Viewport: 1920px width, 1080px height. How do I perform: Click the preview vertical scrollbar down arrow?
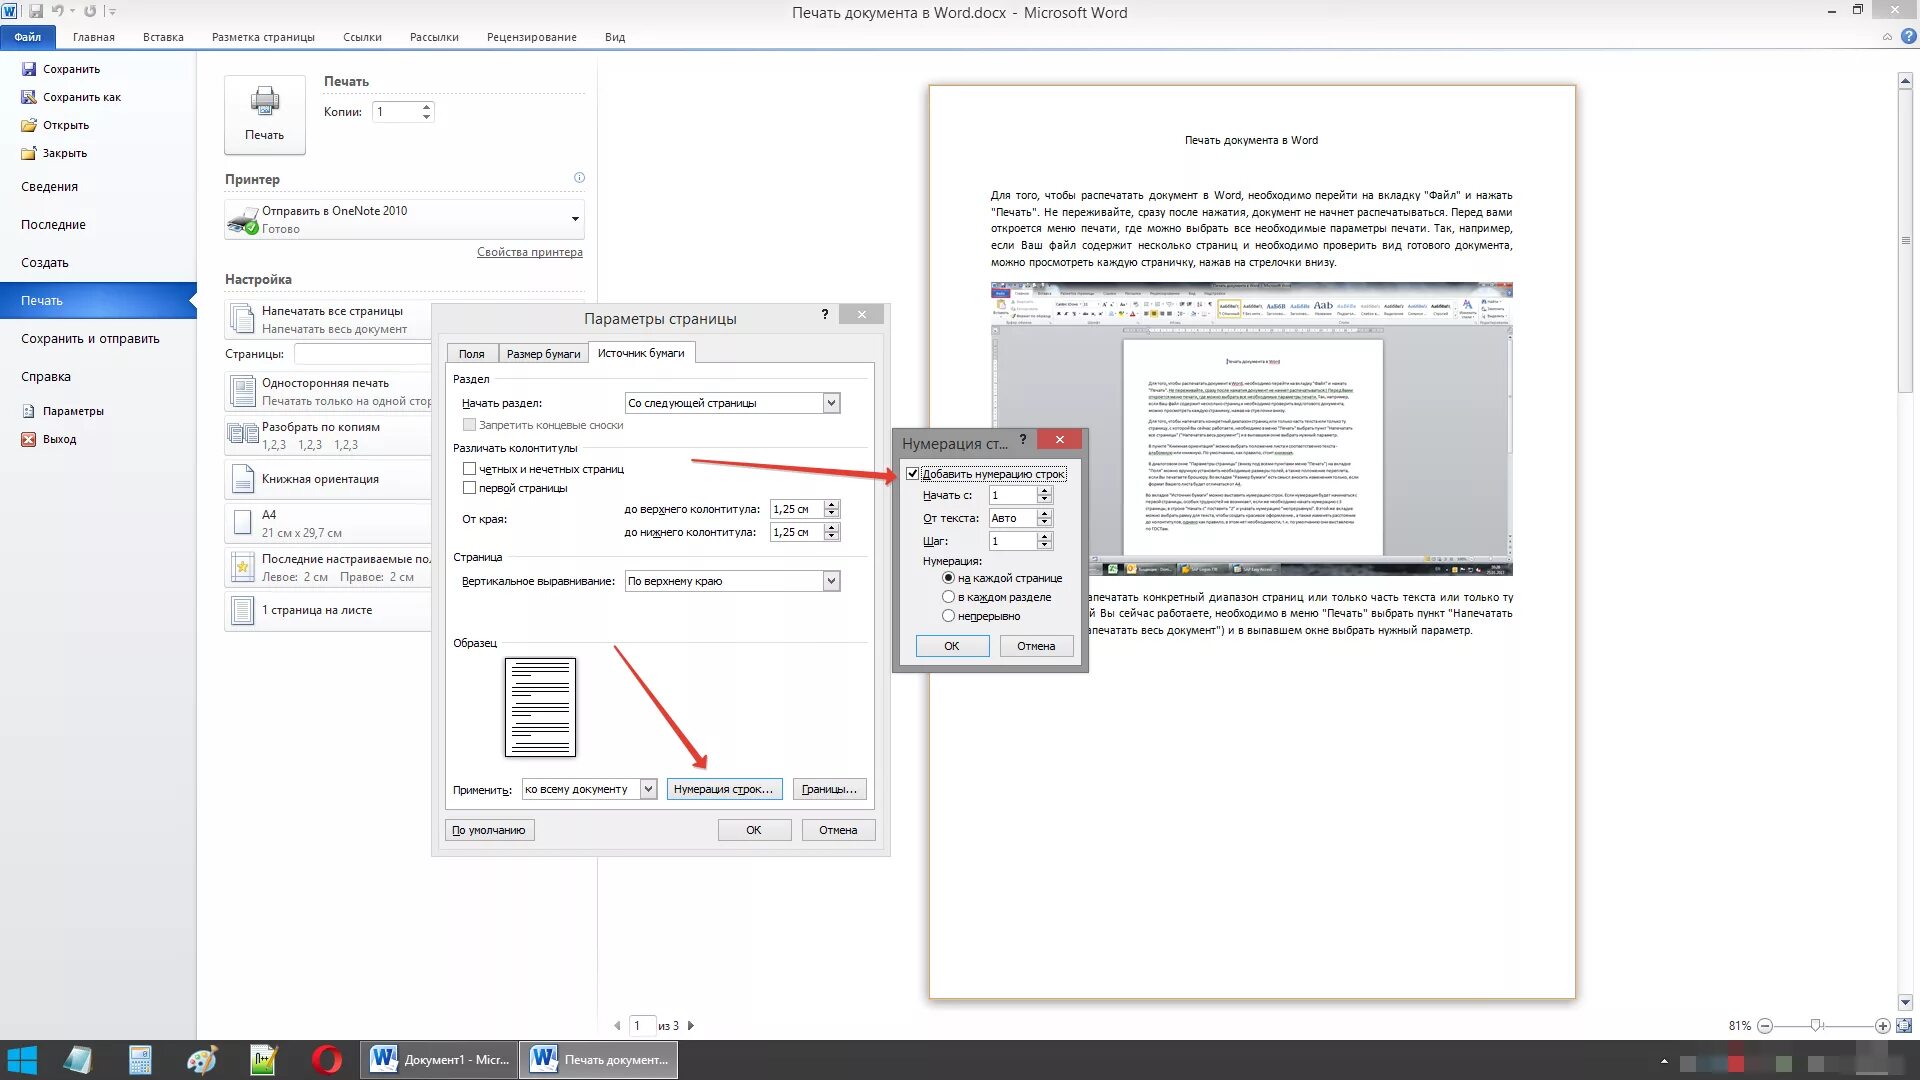(x=1906, y=1002)
